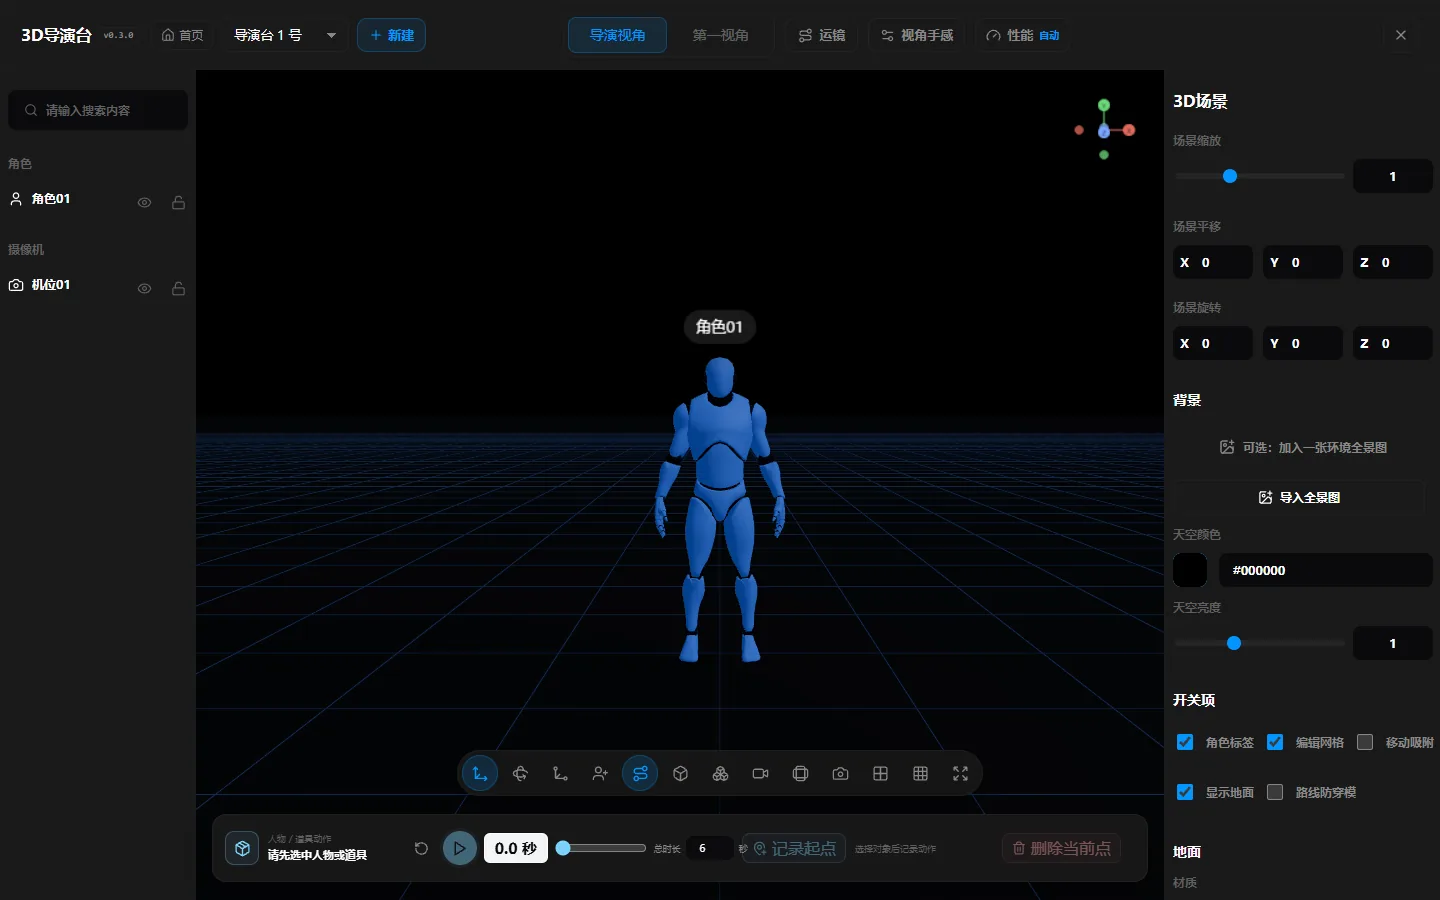Click the four-pane layout icon
This screenshot has height=900, width=1440.
(880, 773)
